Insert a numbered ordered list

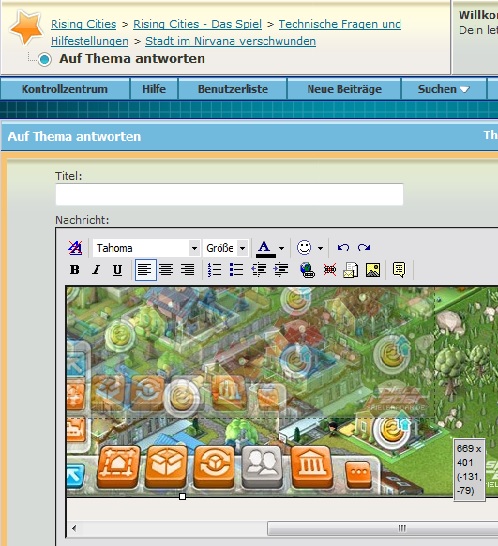click(215, 270)
